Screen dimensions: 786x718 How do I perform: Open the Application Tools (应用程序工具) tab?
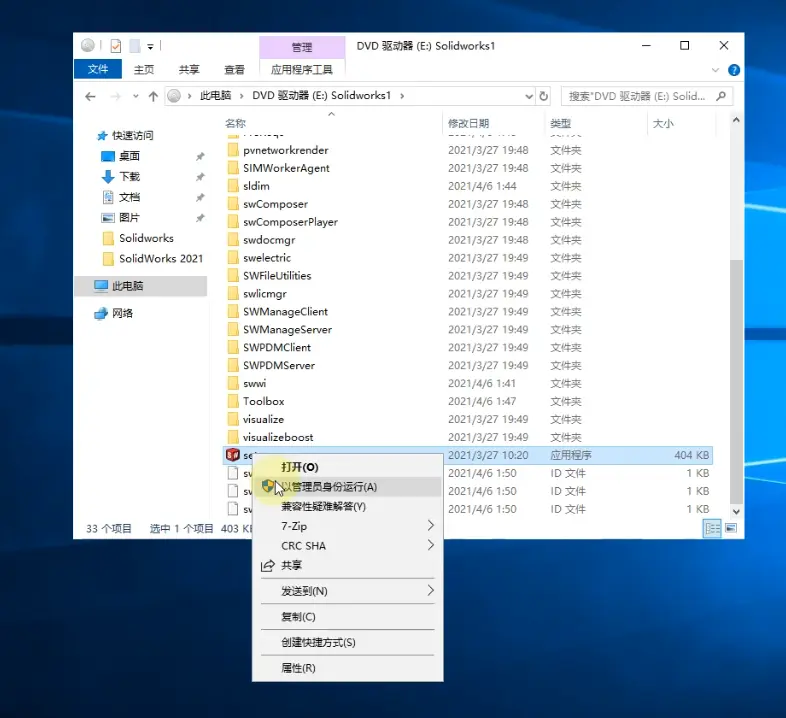point(302,69)
